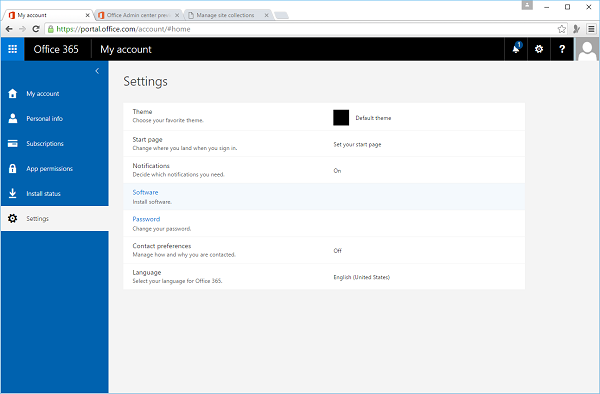
Task: Open the Contact preferences heading
Action: 161,246
